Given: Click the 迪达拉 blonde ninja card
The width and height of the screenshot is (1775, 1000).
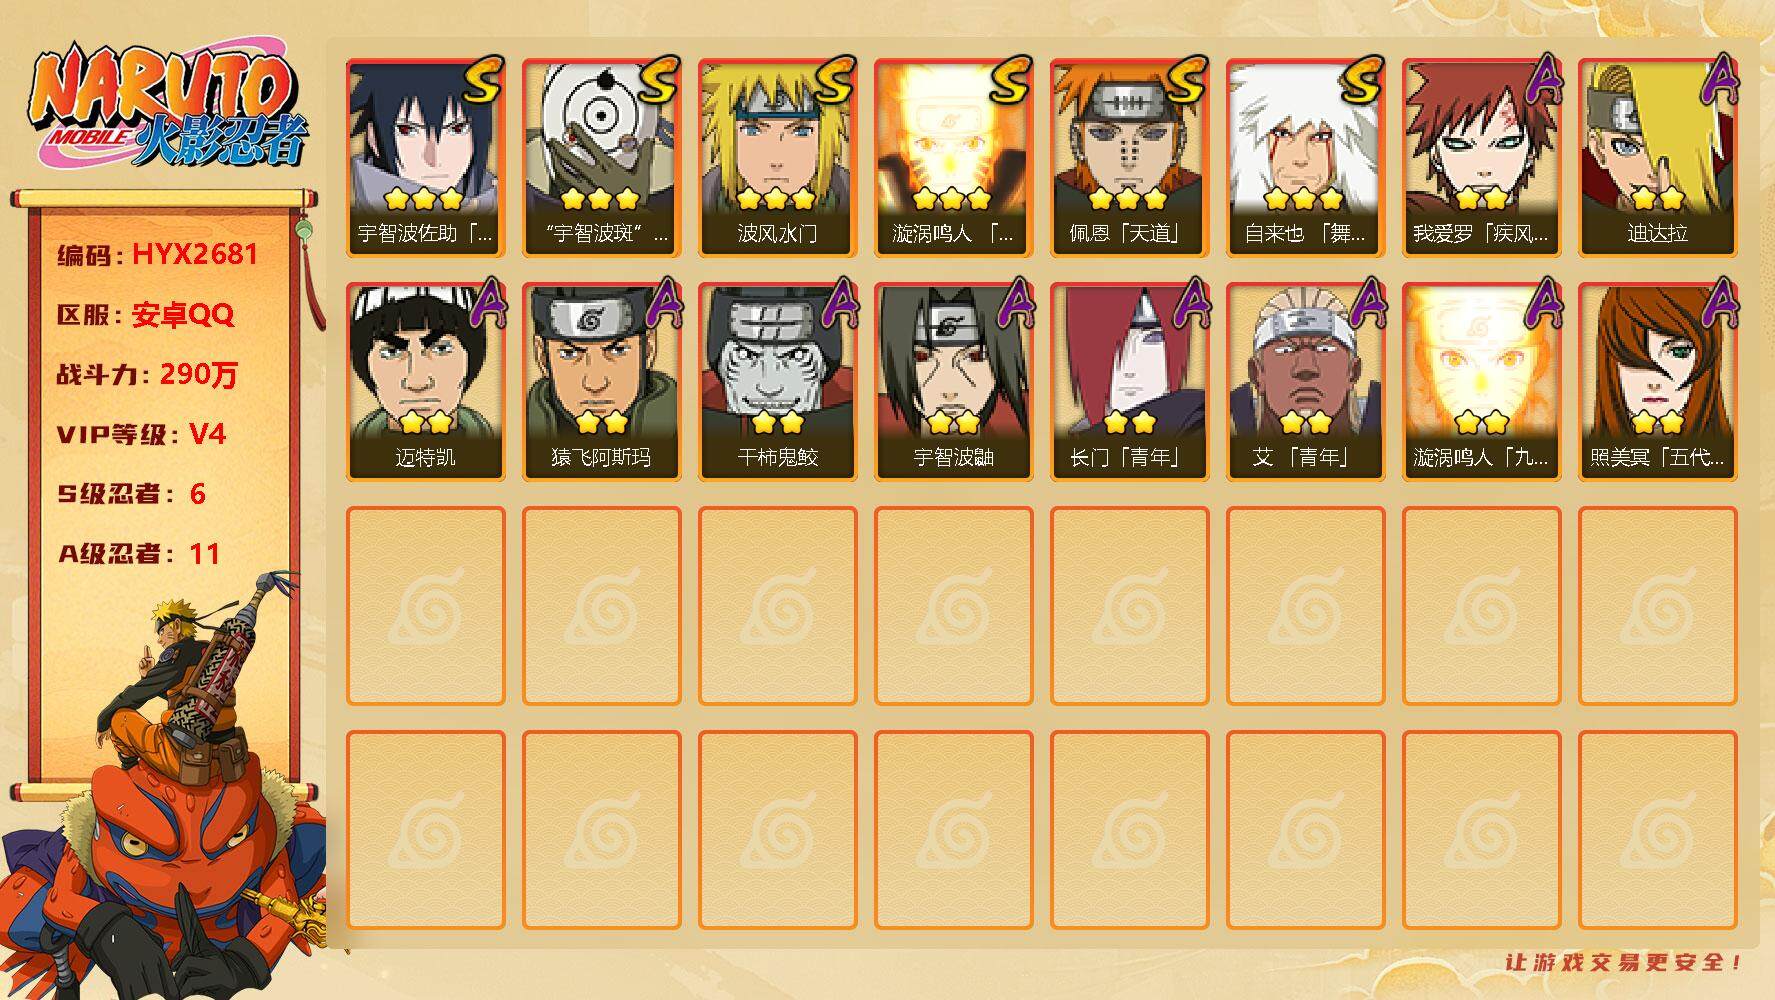Looking at the screenshot, I should 1657,158.
